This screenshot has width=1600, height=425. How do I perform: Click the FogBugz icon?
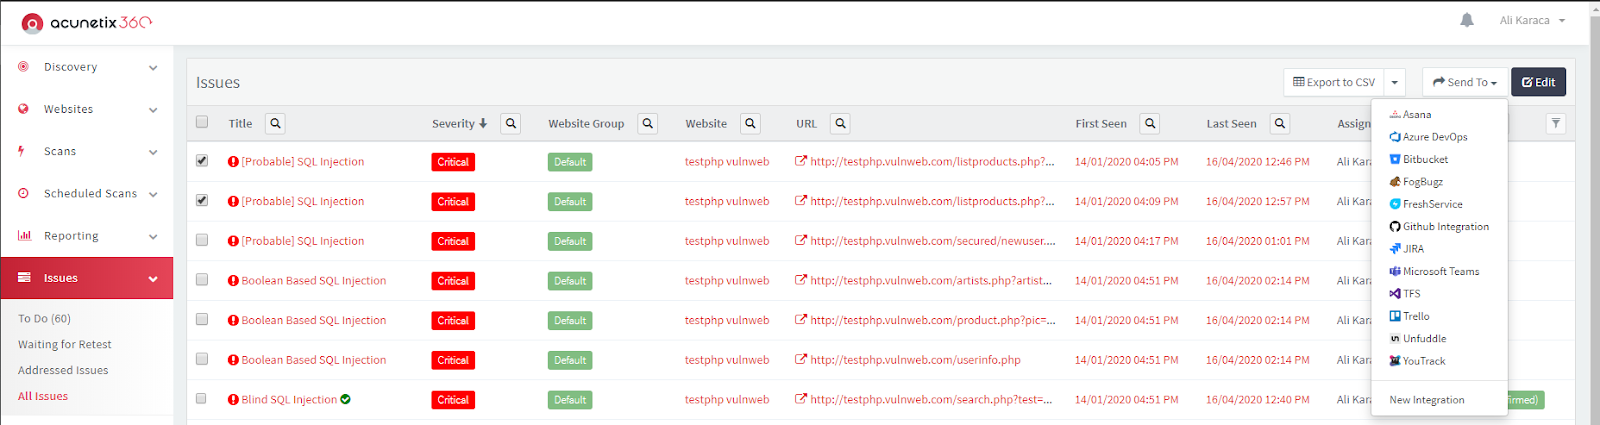(x=1395, y=182)
